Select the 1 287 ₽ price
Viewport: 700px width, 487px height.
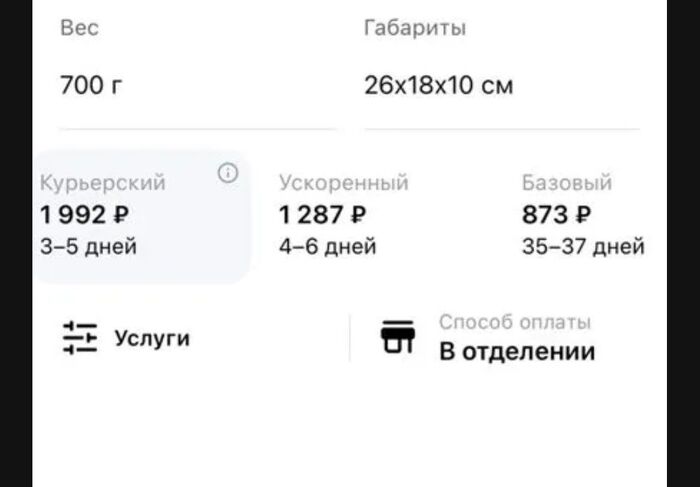pos(323,214)
